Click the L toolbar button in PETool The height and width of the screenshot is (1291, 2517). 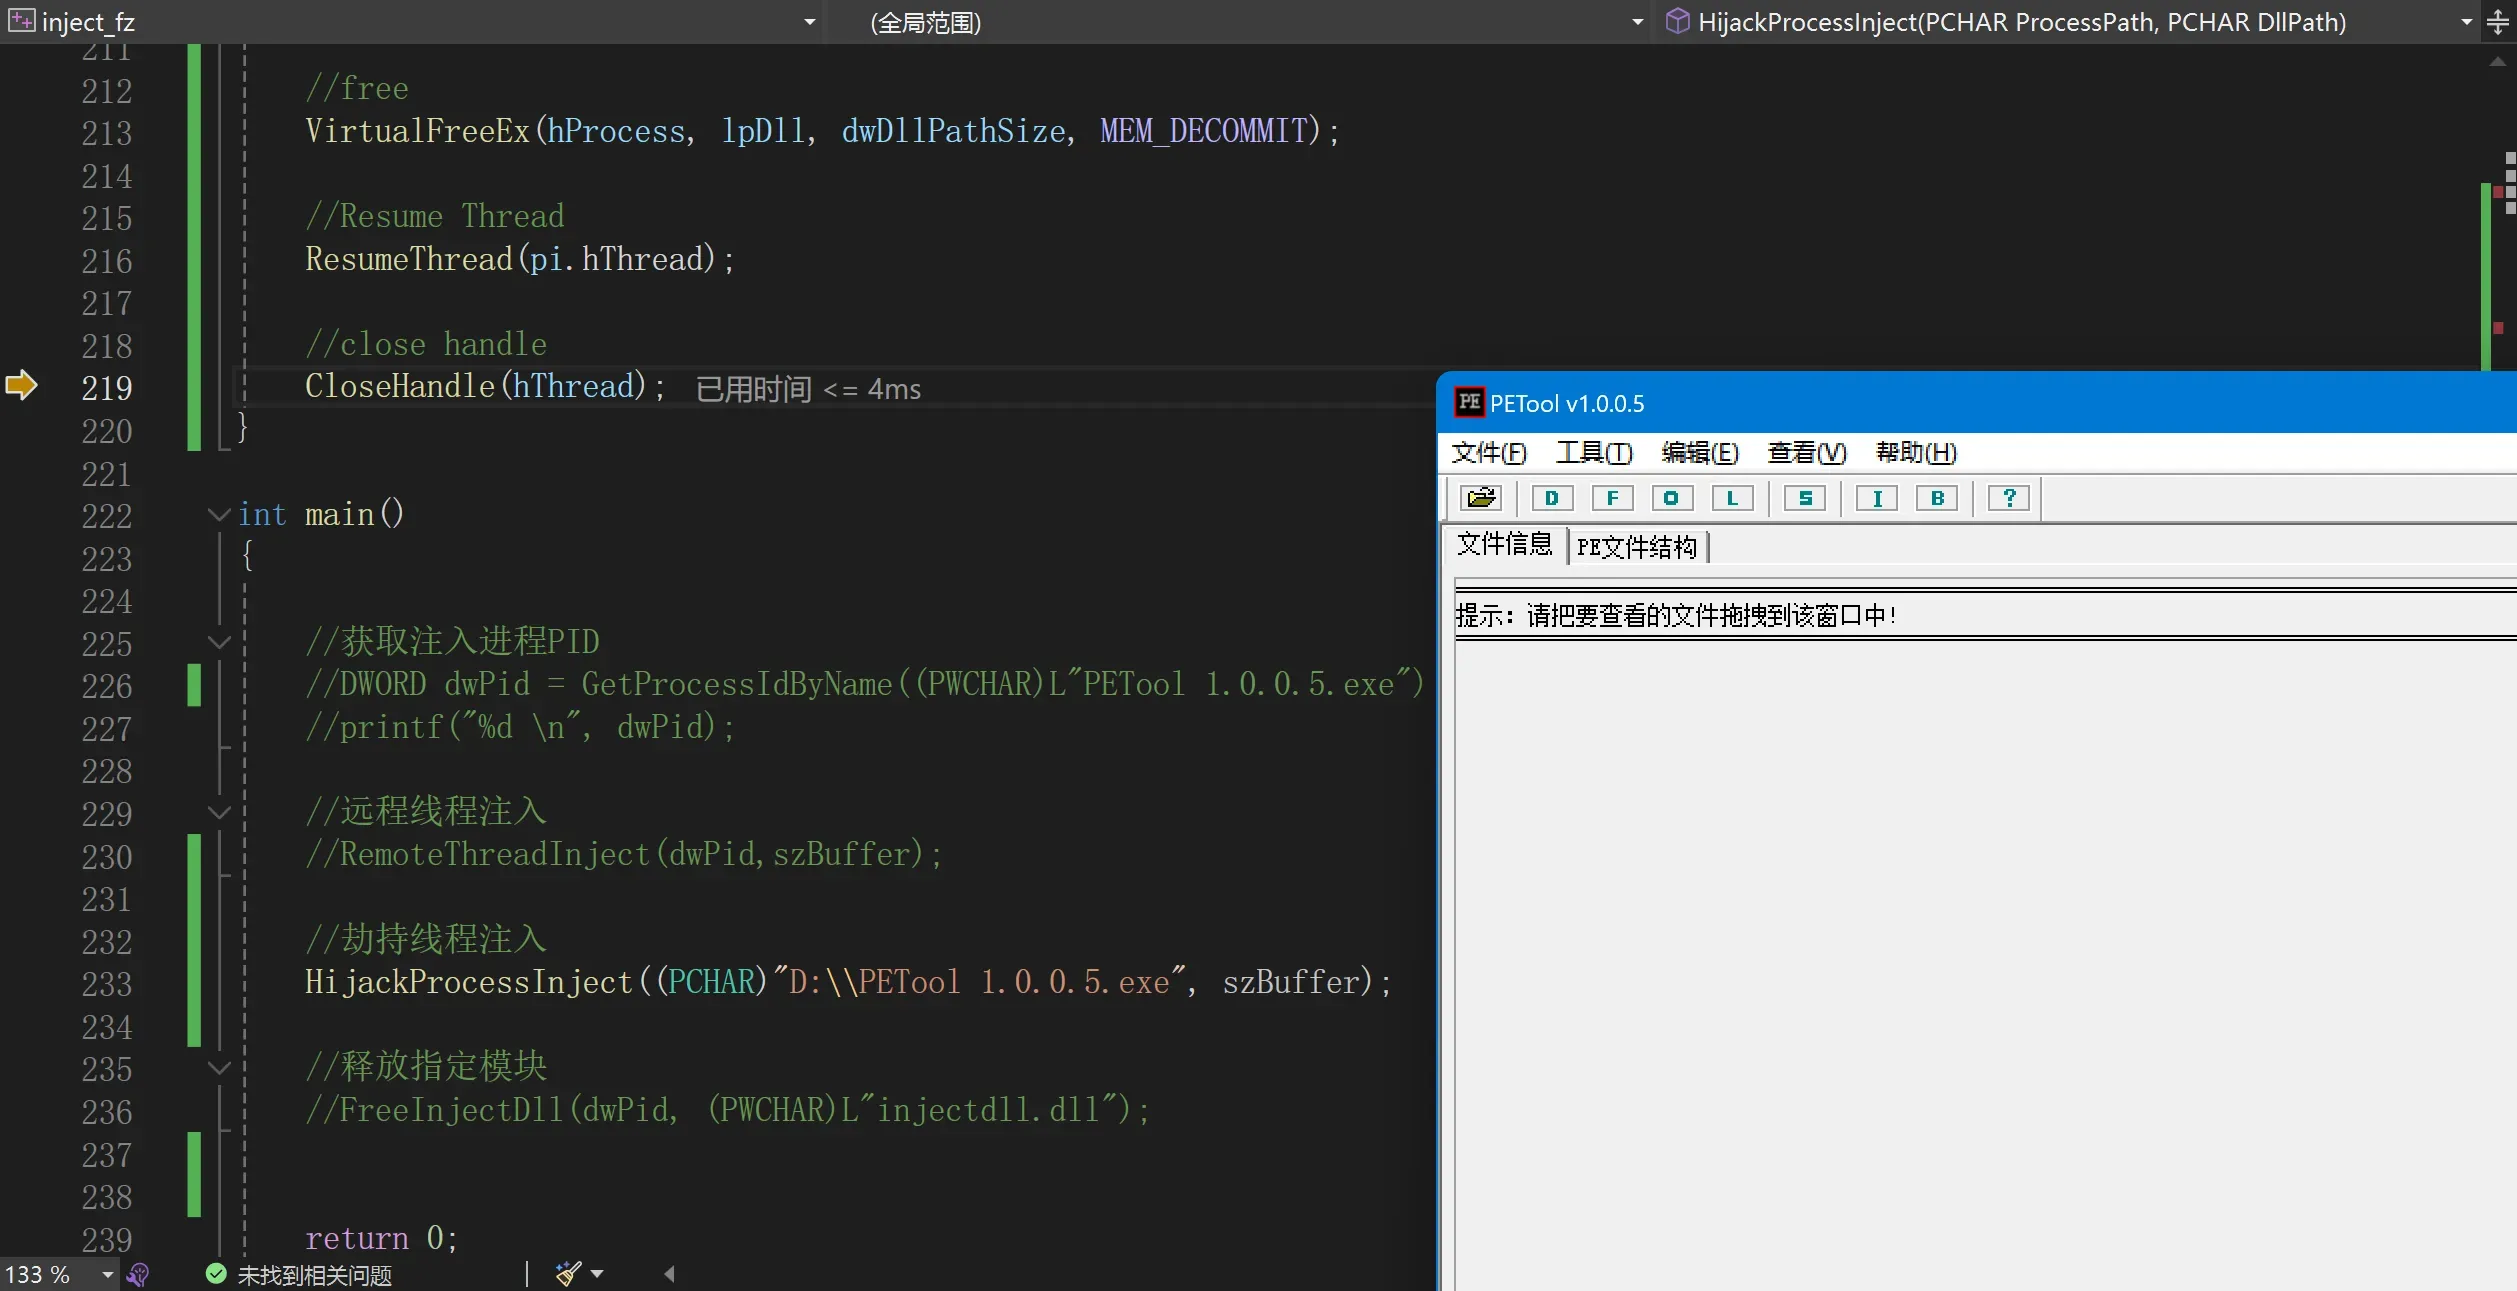point(1732,498)
